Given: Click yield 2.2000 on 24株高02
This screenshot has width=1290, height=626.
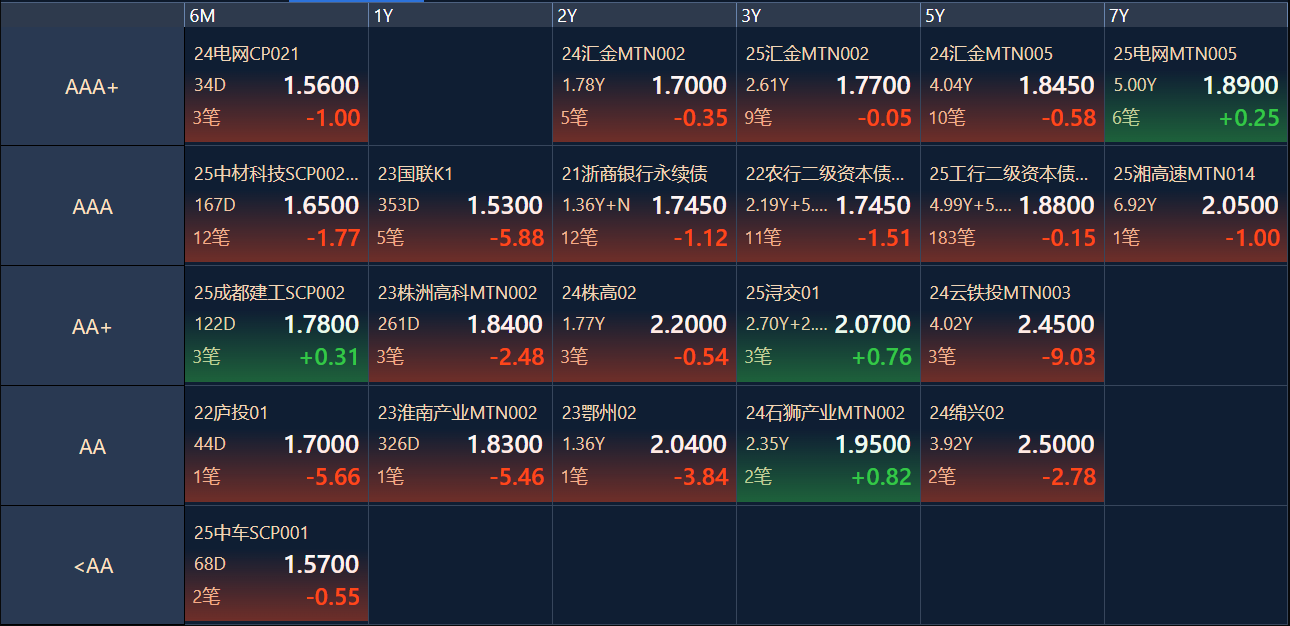Looking at the screenshot, I should tap(688, 325).
